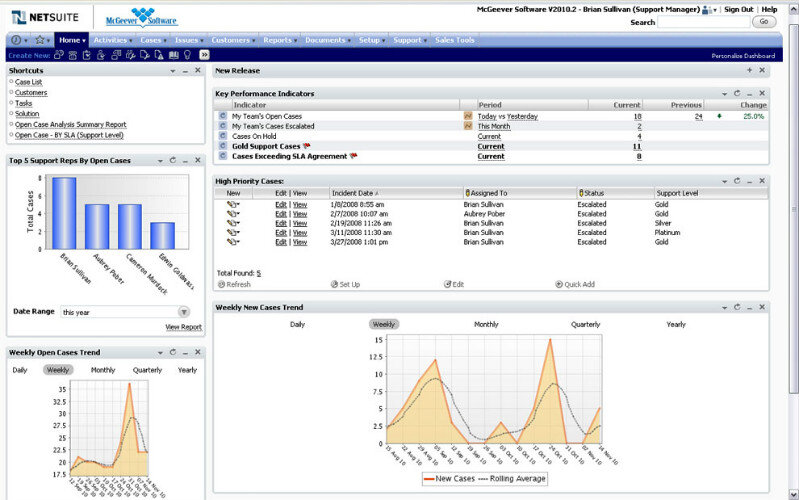Screen dimensions: 799x500
Task: Click the New Release plus icon
Action: (749, 71)
